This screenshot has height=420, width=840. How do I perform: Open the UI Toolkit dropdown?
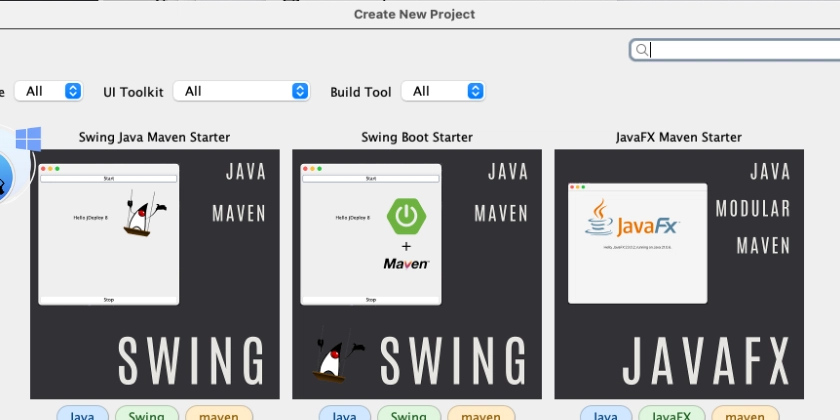tap(242, 91)
